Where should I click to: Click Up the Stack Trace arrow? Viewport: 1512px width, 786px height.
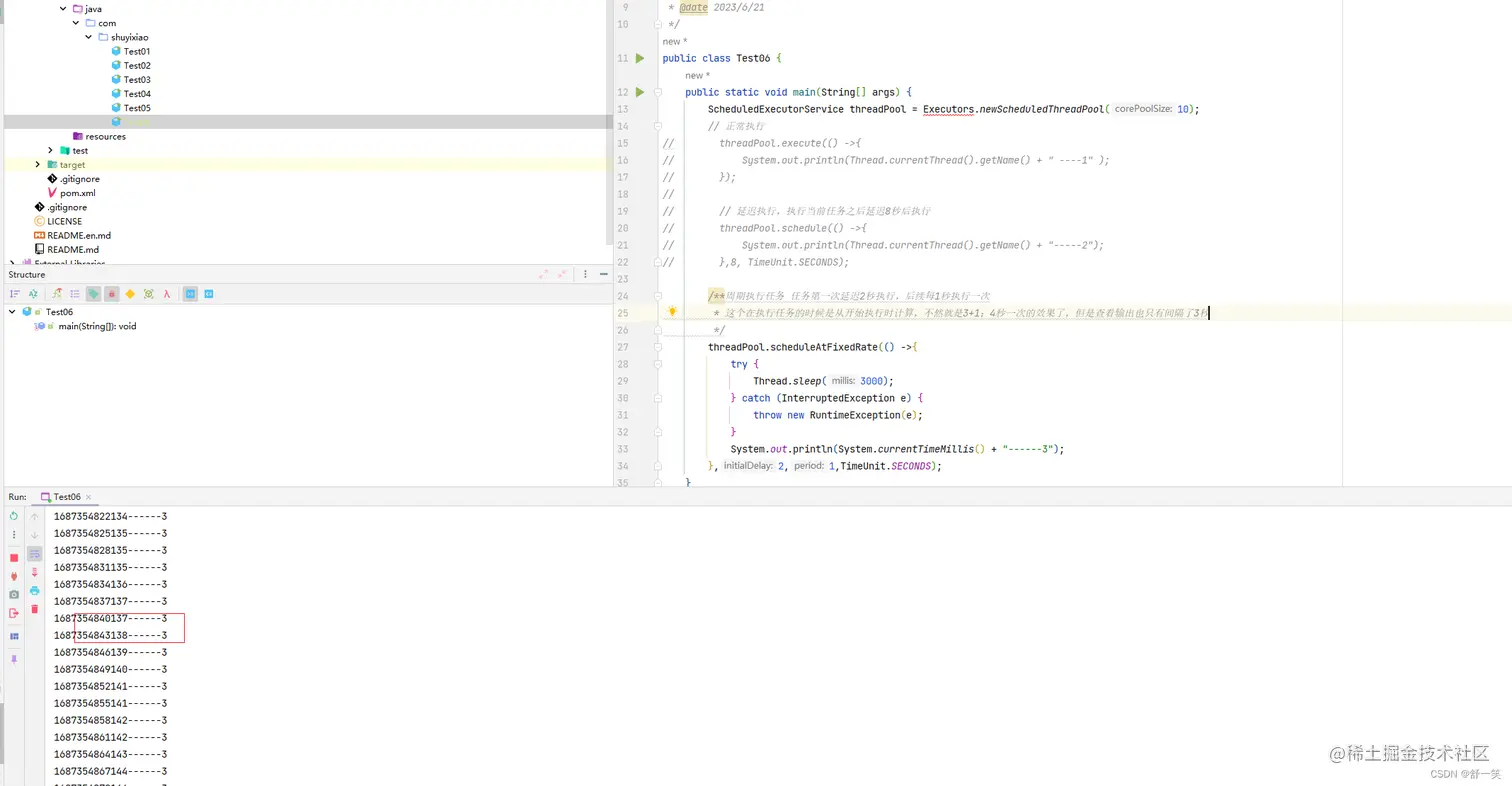(35, 517)
